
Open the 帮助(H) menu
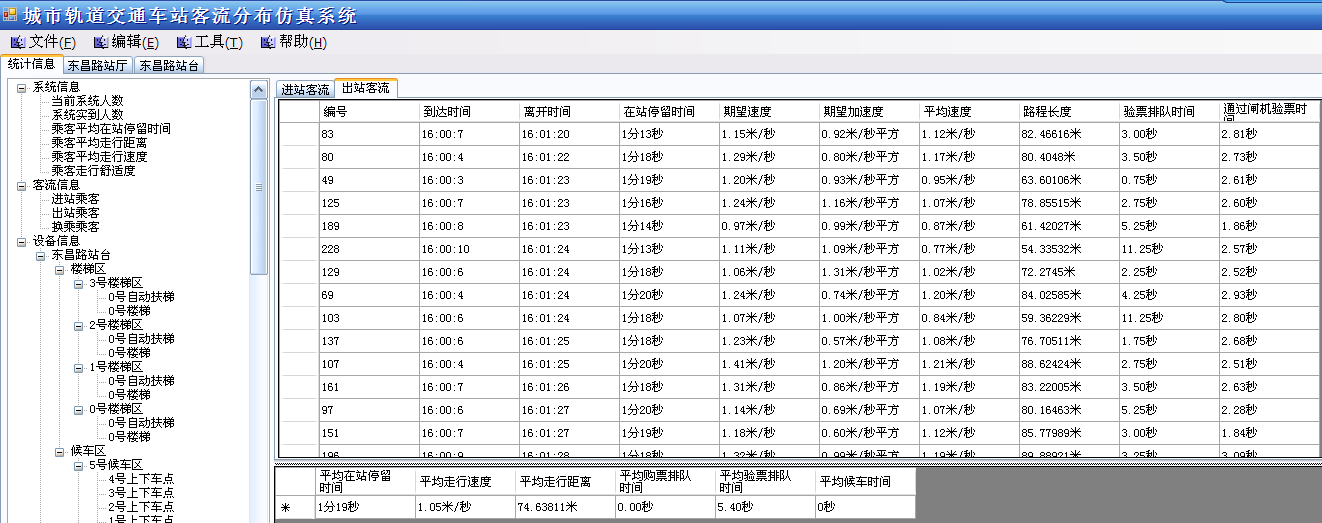pos(293,42)
